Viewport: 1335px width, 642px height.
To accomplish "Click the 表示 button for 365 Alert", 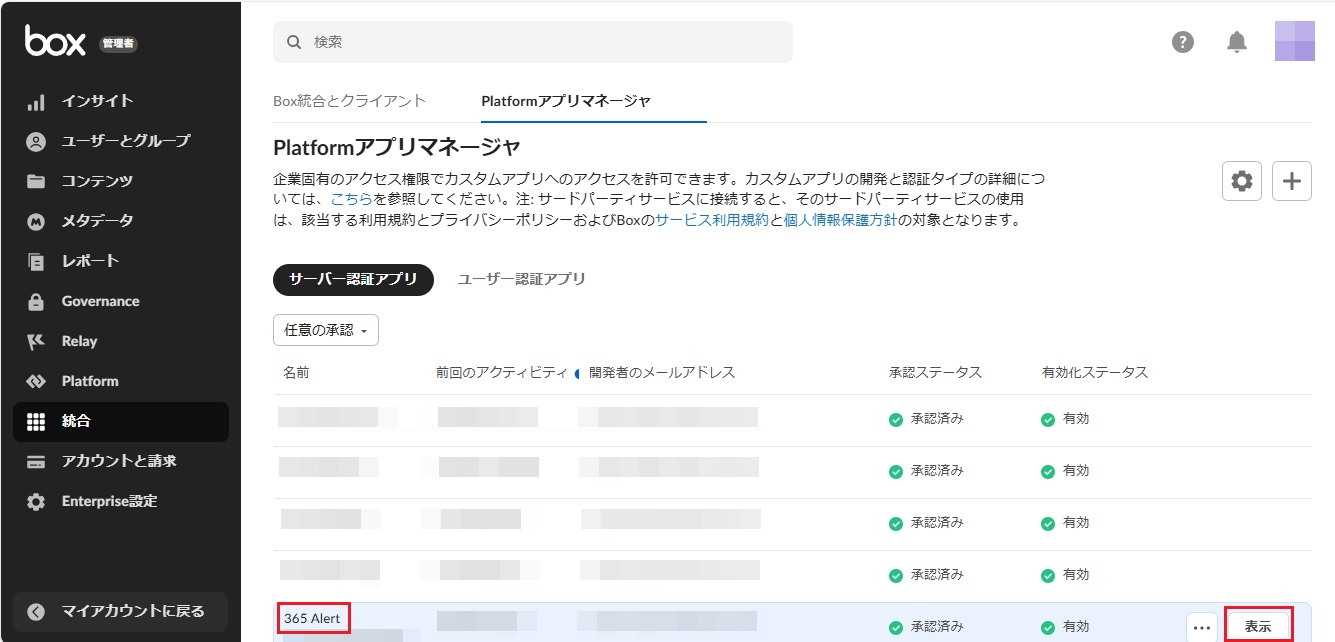I will click(1258, 626).
